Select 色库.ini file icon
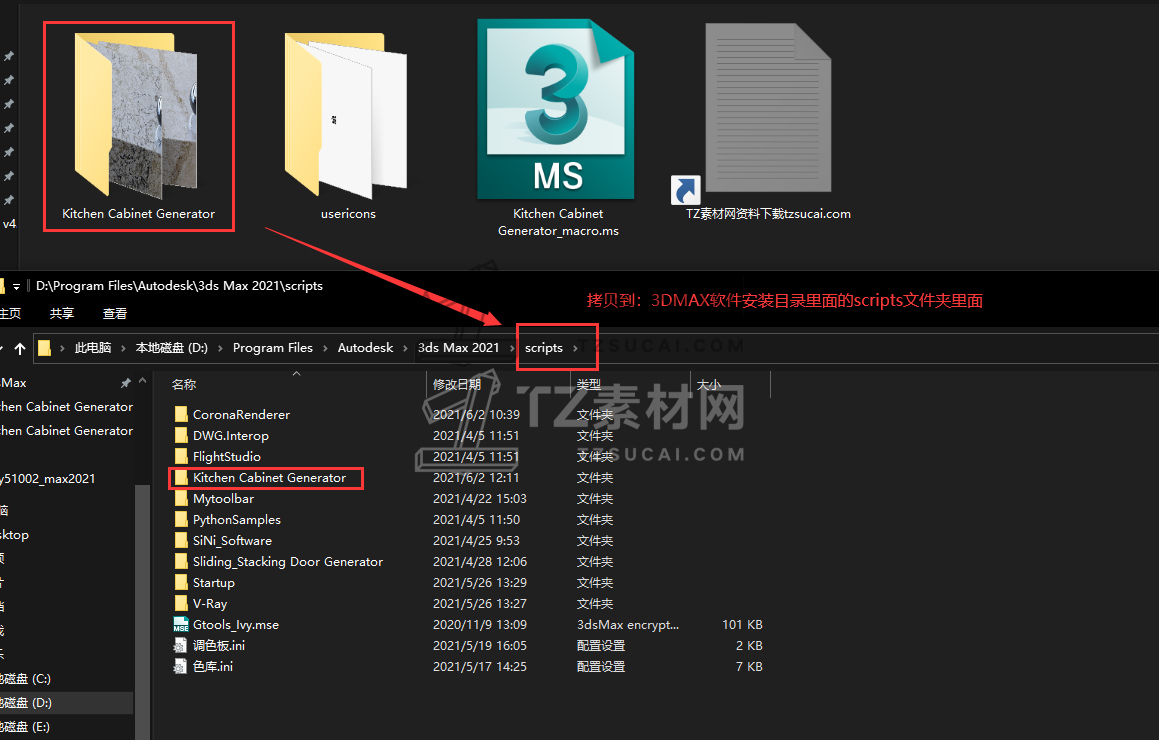This screenshot has width=1159, height=740. pos(180,666)
